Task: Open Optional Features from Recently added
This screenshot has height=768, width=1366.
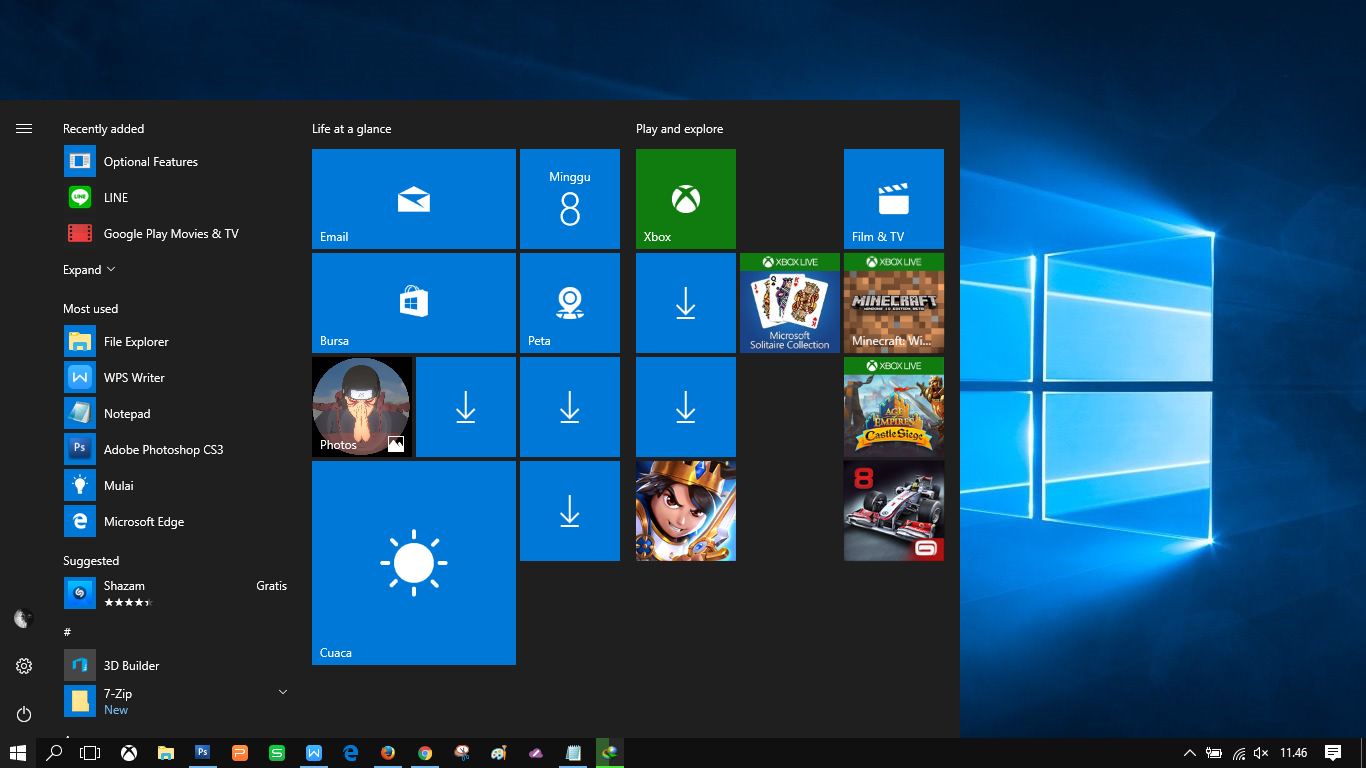Action: pos(176,162)
